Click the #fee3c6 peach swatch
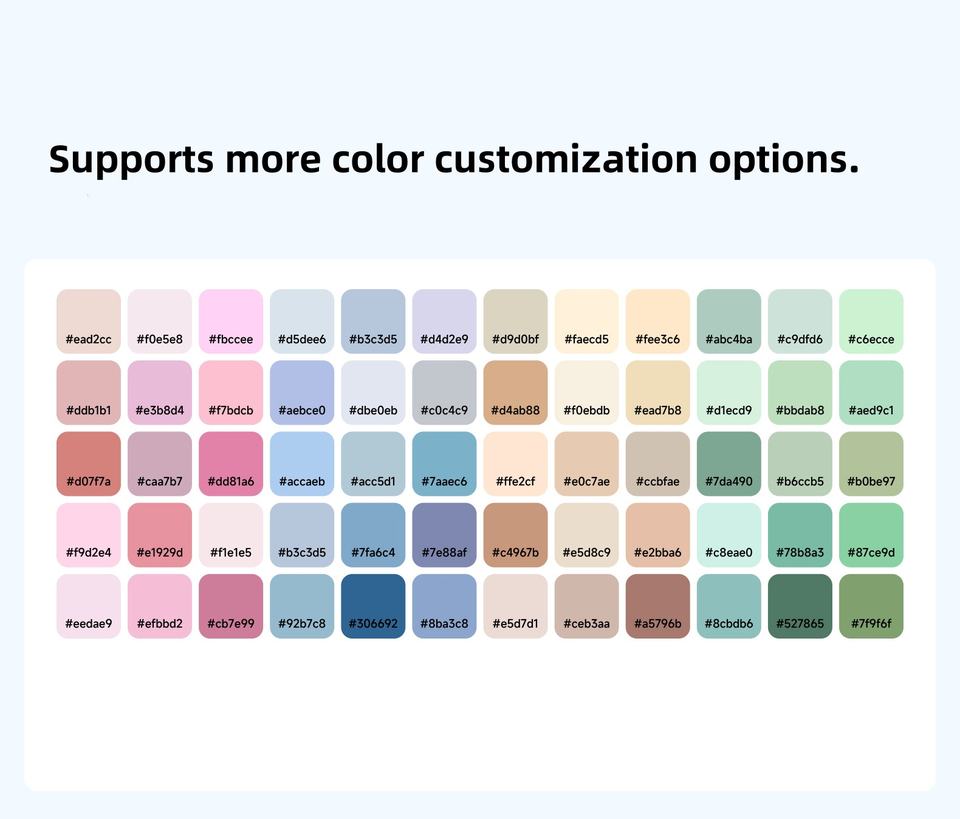Image resolution: width=960 pixels, height=819 pixels. pyautogui.click(x=657, y=321)
